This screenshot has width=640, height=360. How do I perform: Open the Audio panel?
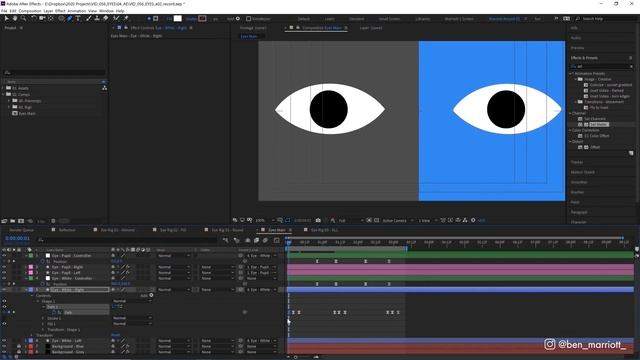click(576, 38)
